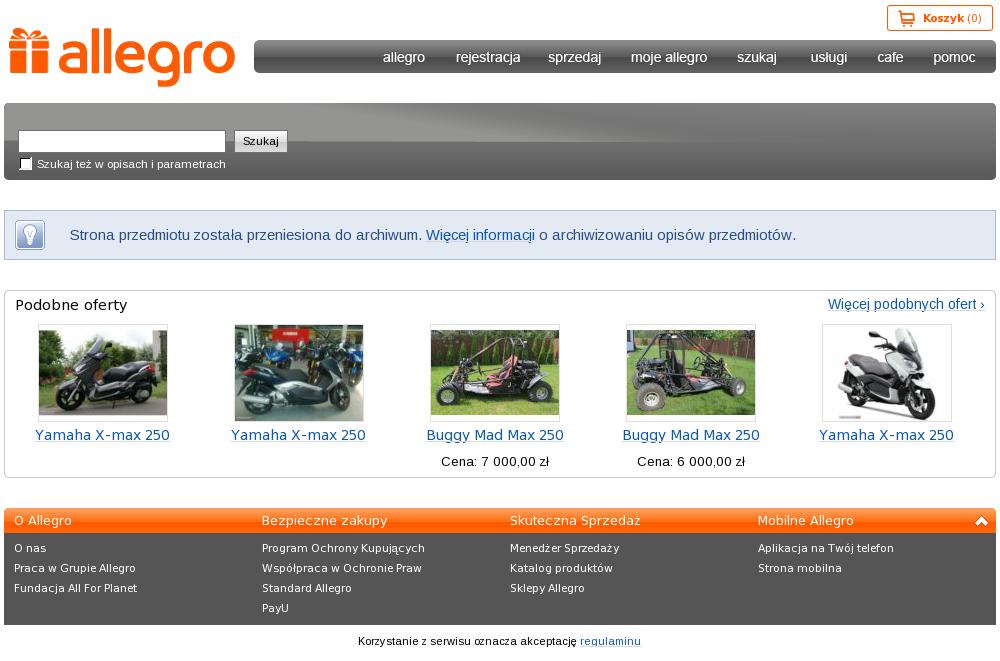This screenshot has height=661, width=1000.
Task: Click the Mobilne Allegro footer heading
Action: tap(805, 521)
